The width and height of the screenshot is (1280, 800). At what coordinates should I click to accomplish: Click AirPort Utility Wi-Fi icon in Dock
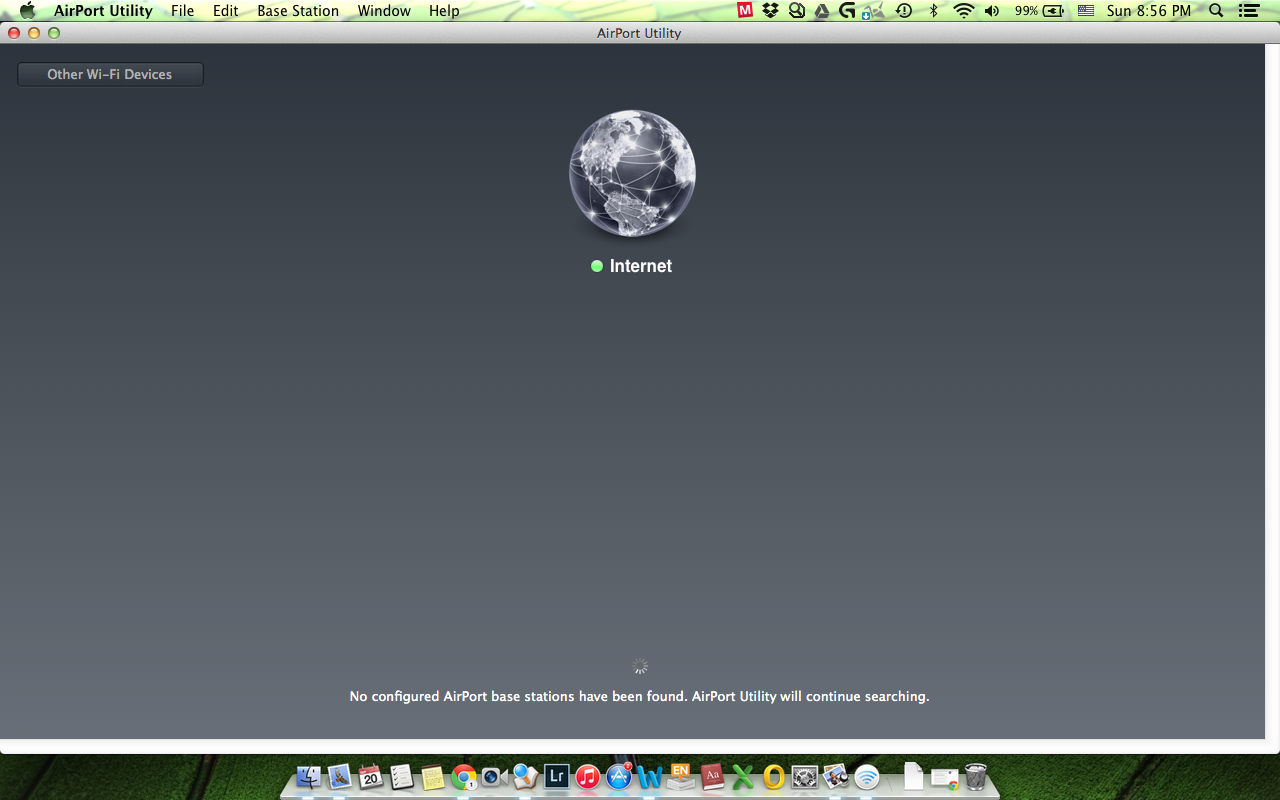tap(867, 777)
